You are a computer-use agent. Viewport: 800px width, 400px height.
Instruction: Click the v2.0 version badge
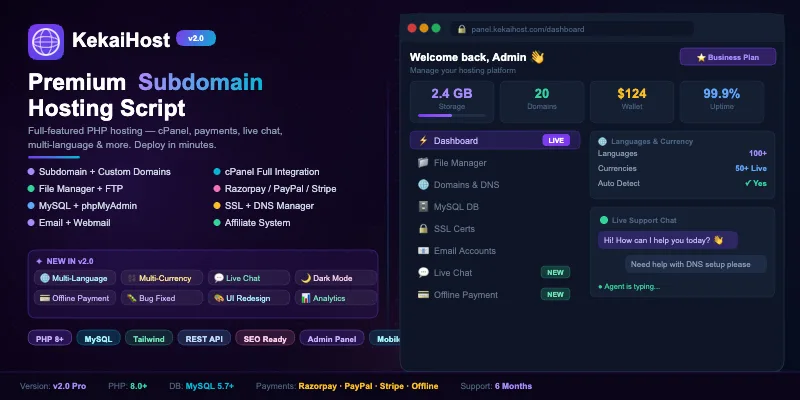point(196,38)
